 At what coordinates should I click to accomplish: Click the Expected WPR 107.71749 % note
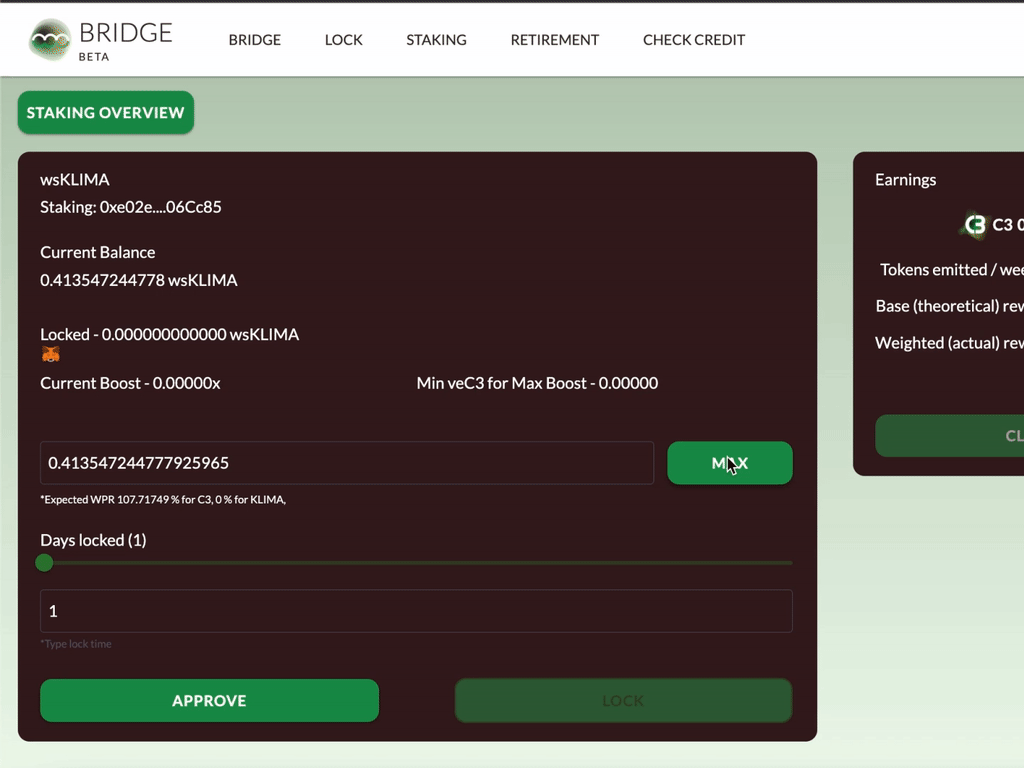[x=163, y=500]
